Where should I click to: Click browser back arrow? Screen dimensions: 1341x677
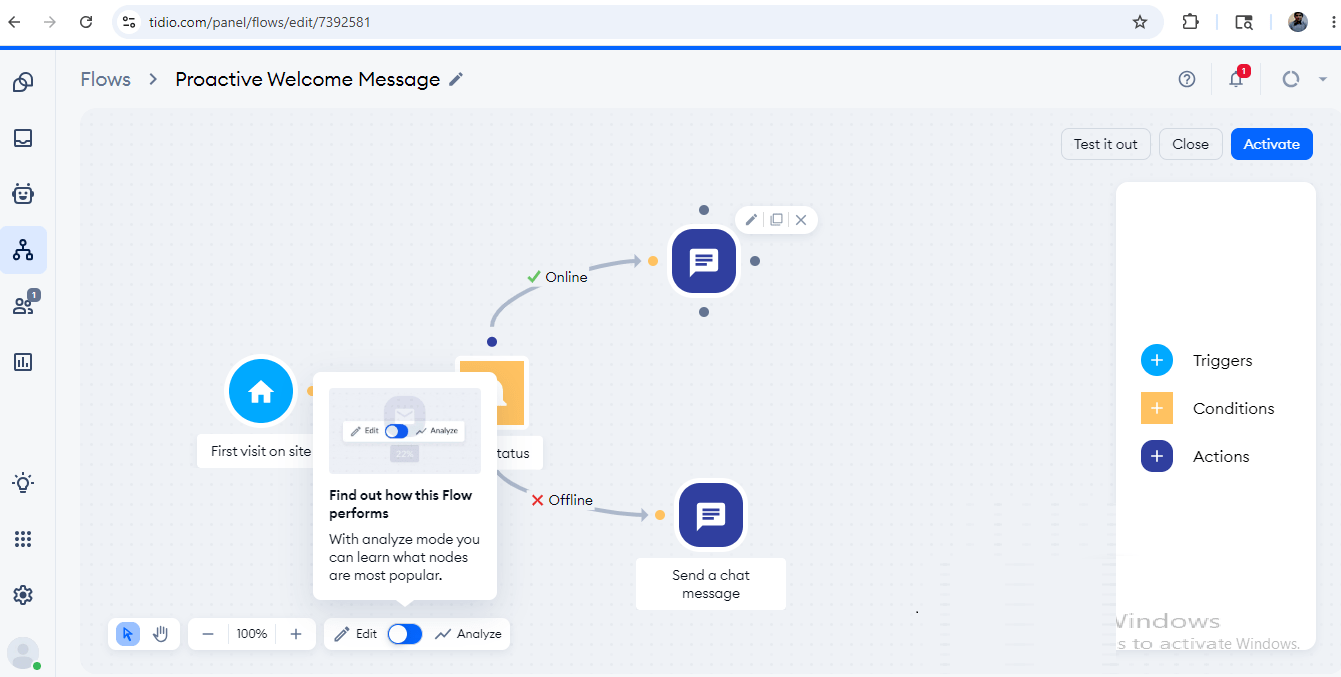click(x=14, y=21)
